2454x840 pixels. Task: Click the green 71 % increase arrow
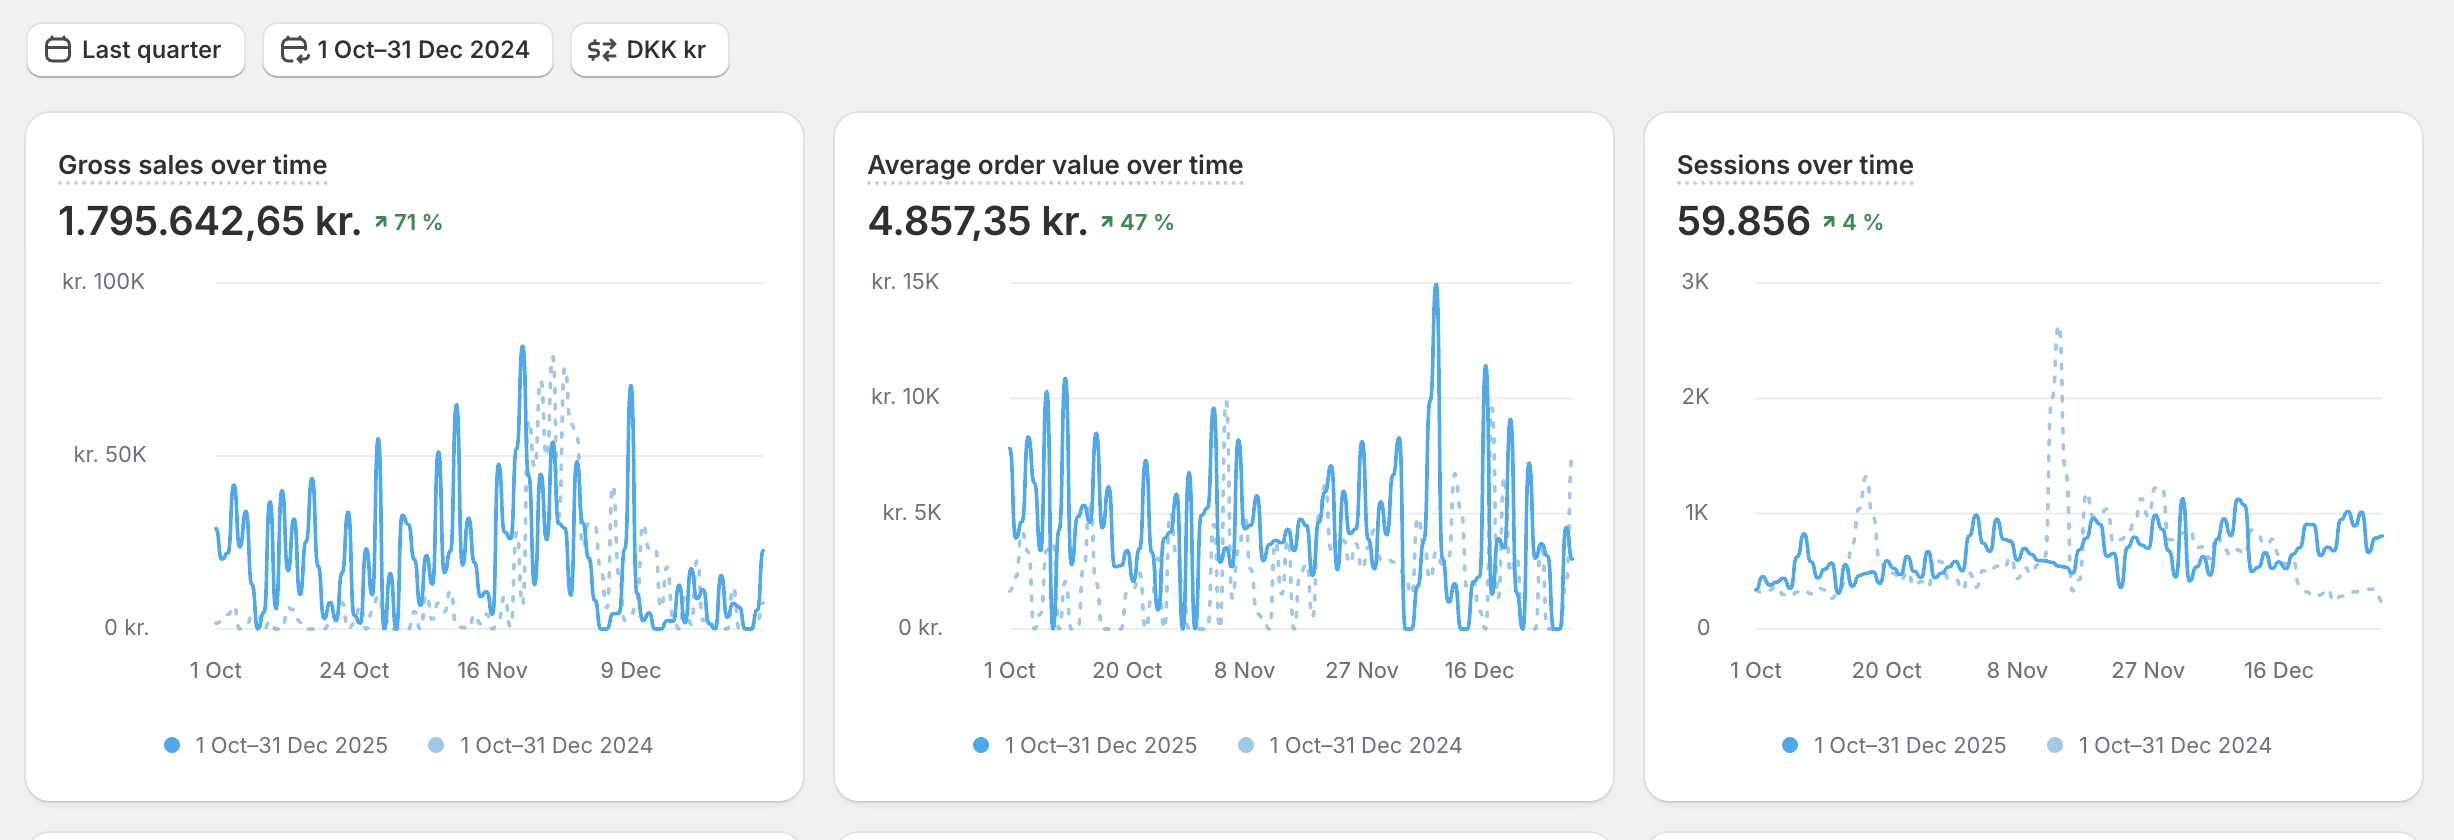(x=381, y=222)
